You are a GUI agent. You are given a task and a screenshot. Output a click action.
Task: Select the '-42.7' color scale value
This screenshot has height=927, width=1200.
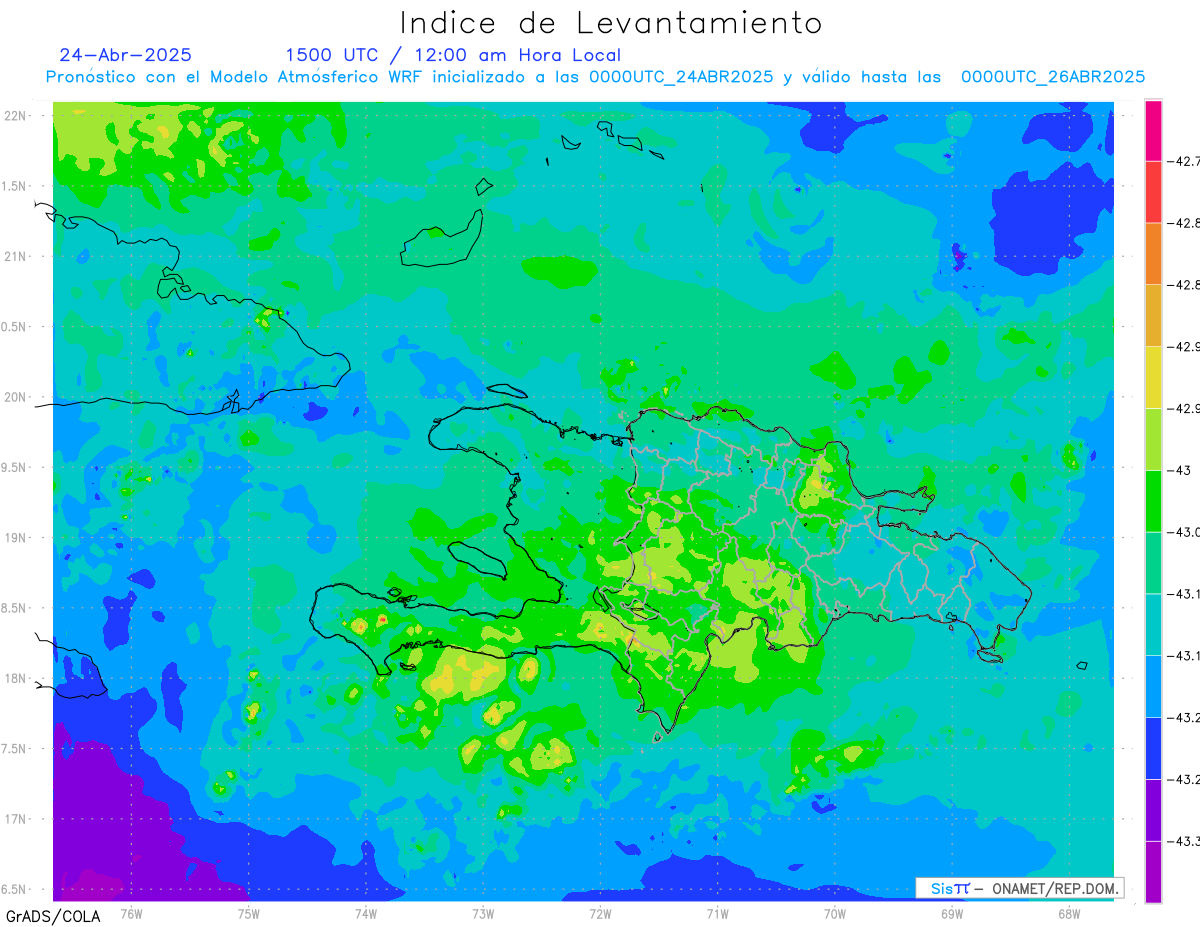[x=1185, y=161]
